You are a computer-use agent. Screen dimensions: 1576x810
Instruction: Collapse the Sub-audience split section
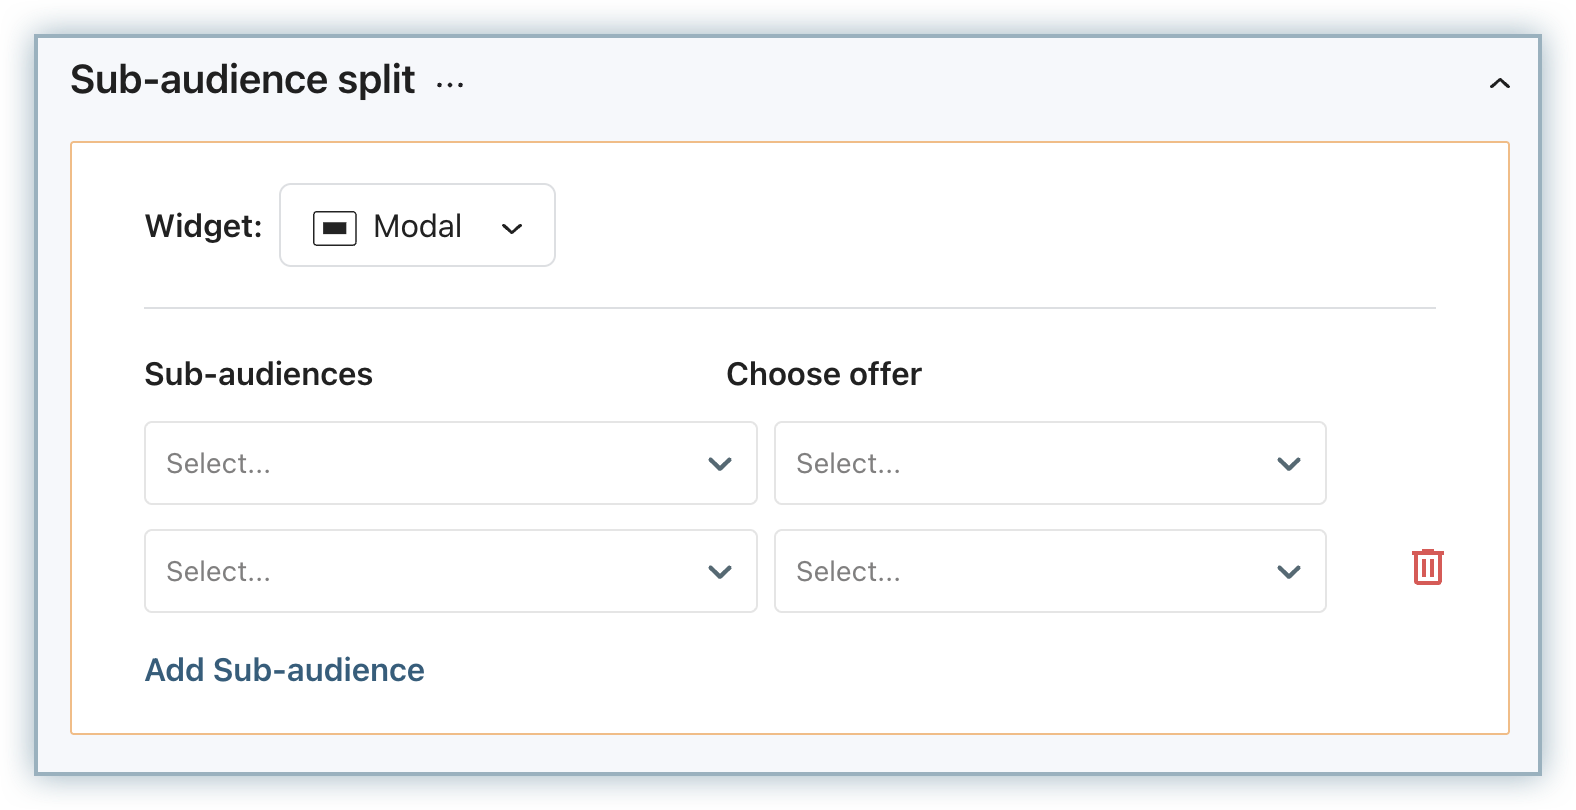point(1499,83)
